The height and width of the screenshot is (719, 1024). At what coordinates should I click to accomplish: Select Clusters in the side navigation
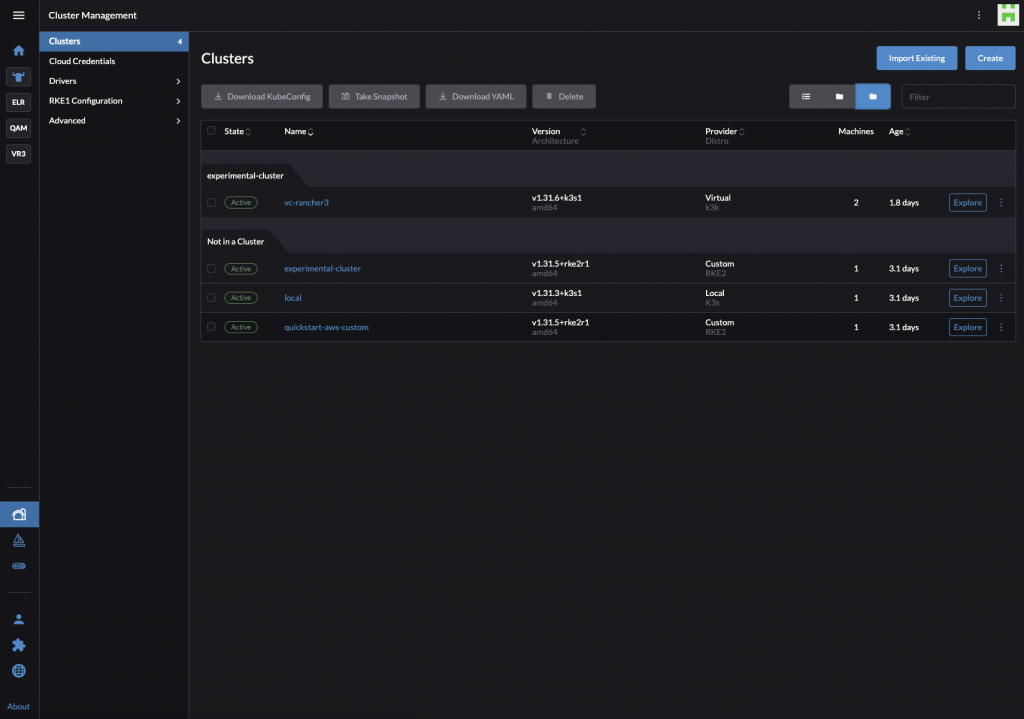(x=114, y=41)
